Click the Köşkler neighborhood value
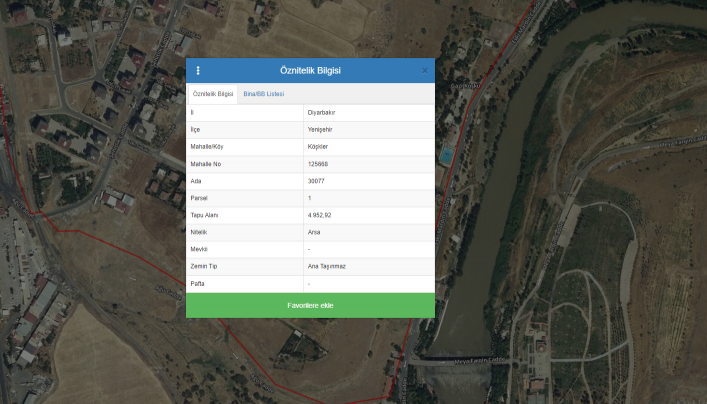Image resolution: width=707 pixels, height=404 pixels. (x=318, y=147)
